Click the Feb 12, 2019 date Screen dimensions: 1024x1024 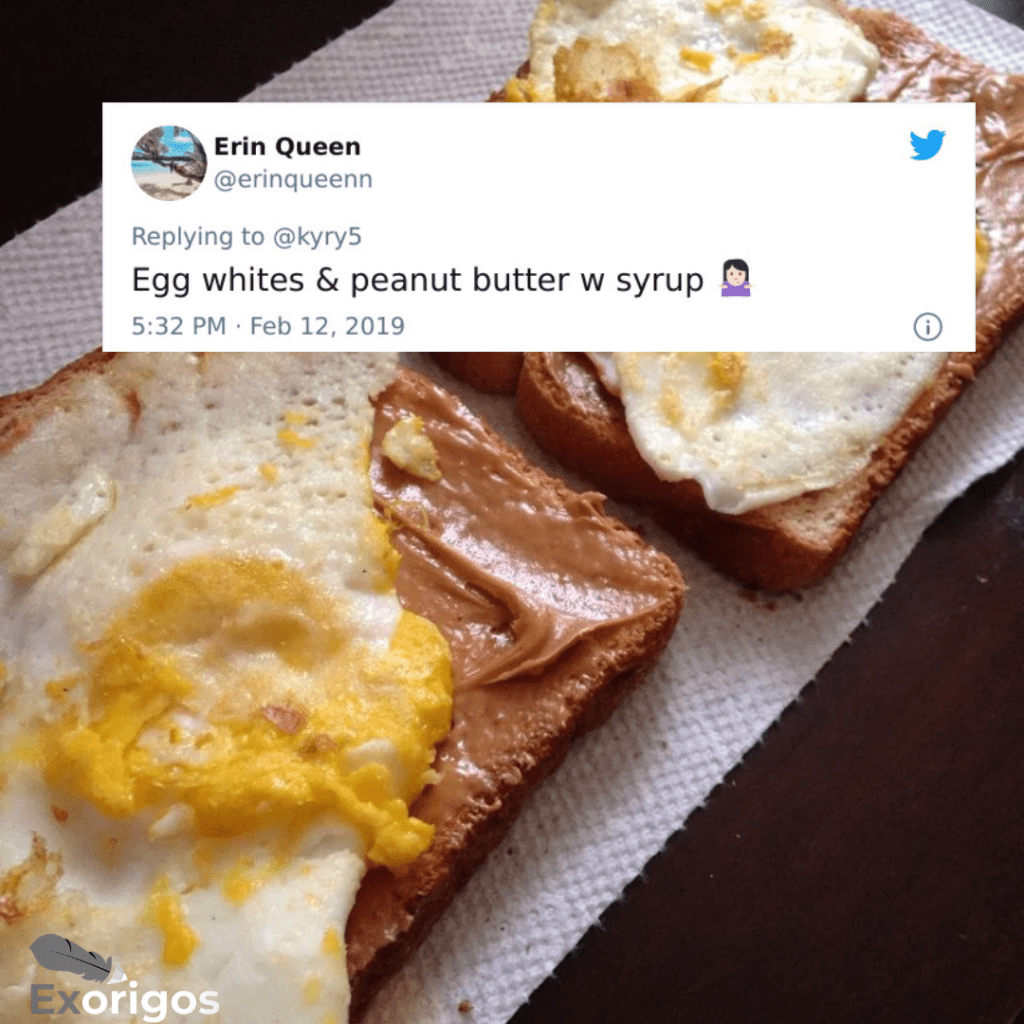pyautogui.click(x=327, y=326)
